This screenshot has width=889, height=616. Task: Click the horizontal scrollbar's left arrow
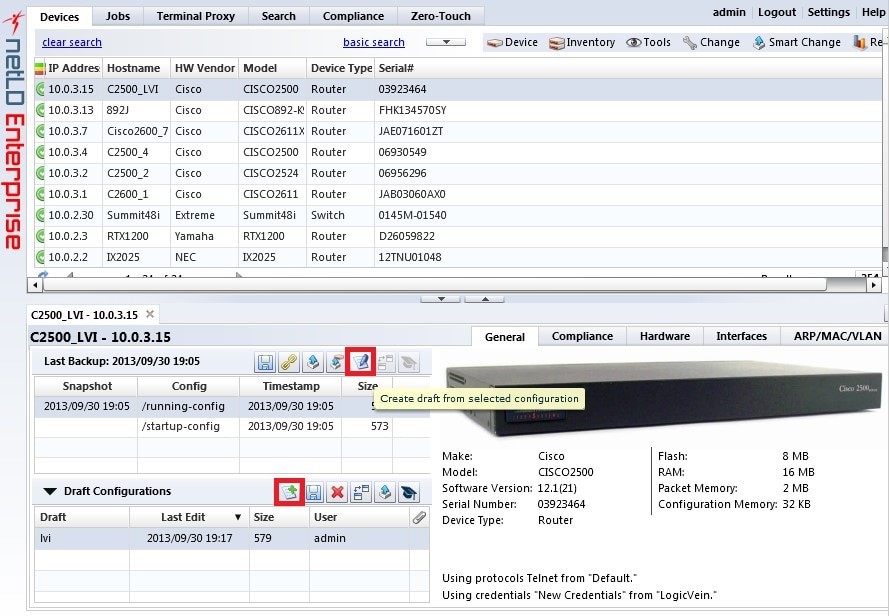35,285
